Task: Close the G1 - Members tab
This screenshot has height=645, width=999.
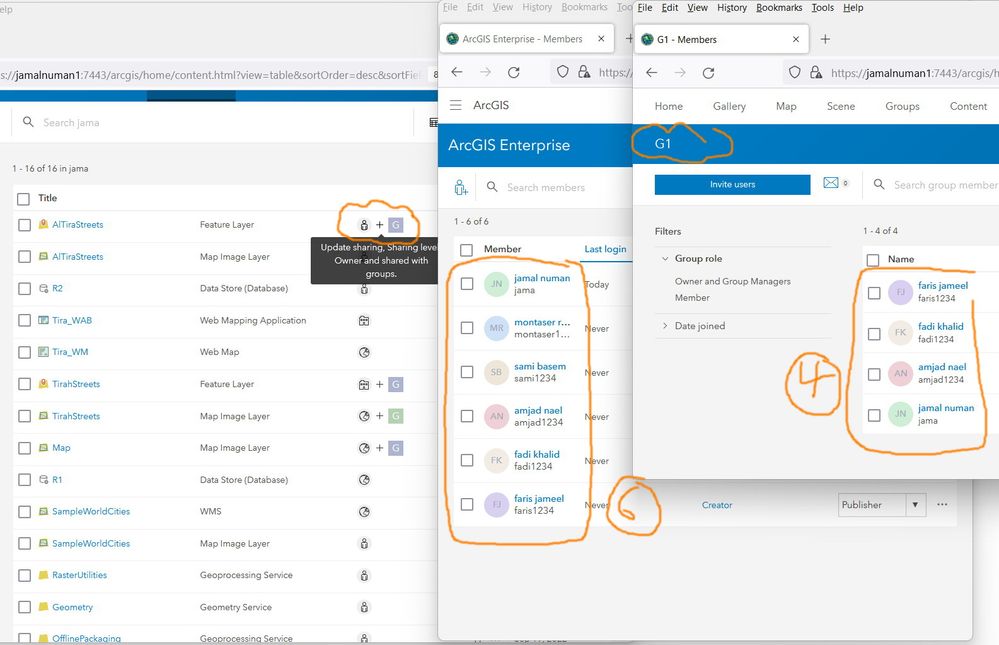Action: 796,40
